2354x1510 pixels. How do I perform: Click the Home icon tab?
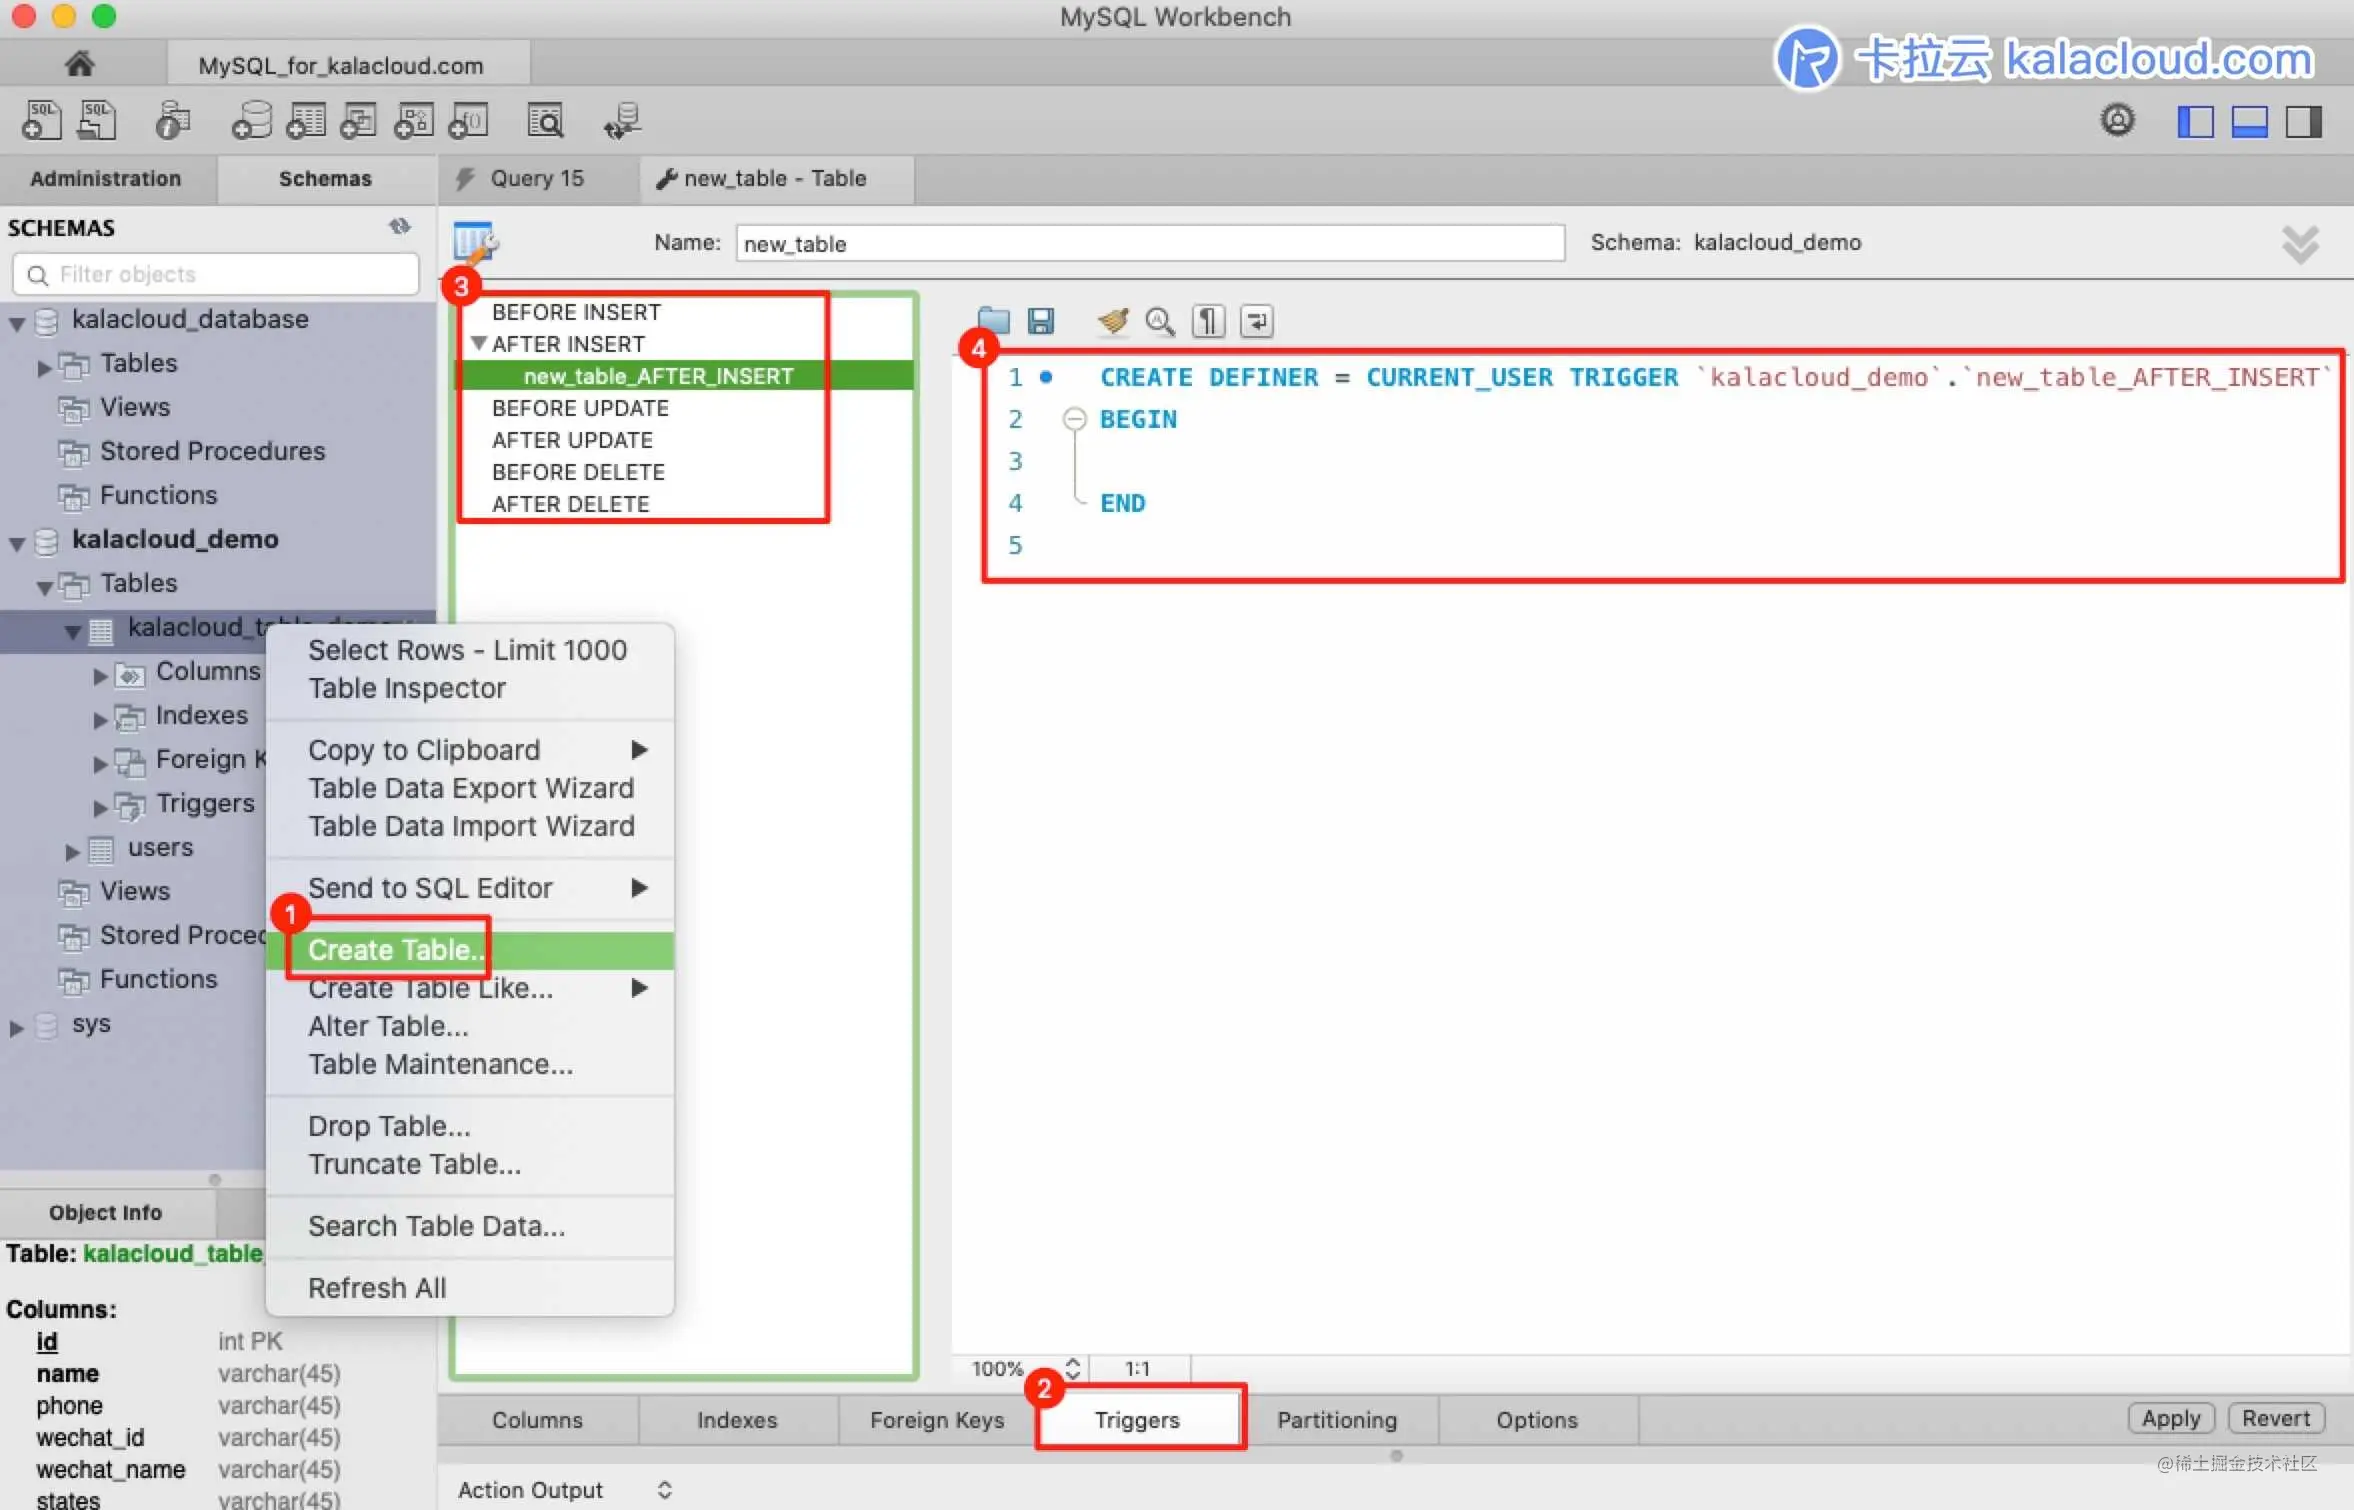(79, 64)
